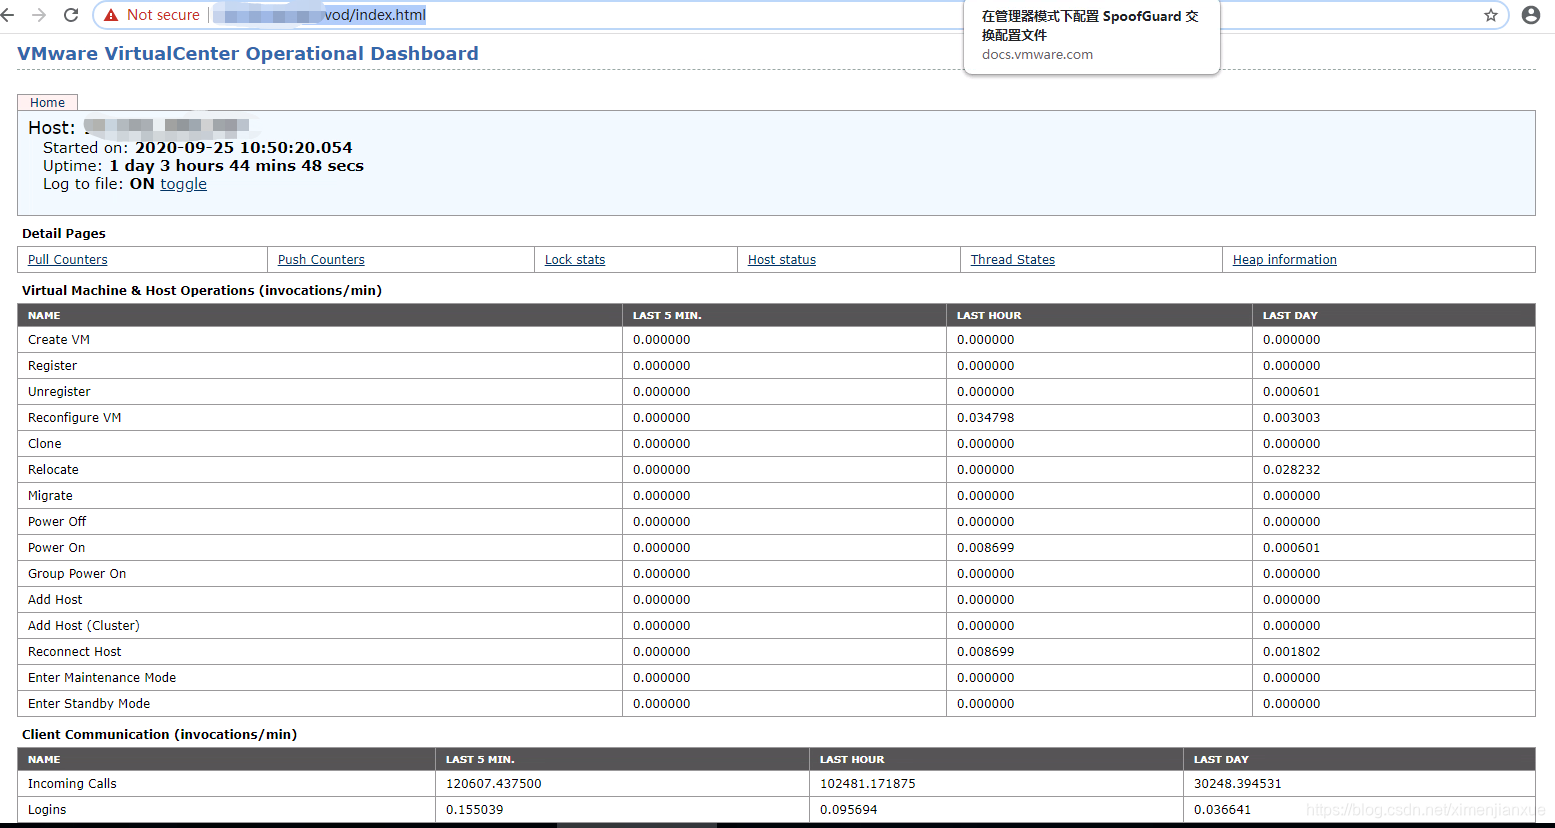The height and width of the screenshot is (828, 1555).
Task: Click the Client Communication section heading
Action: click(160, 734)
